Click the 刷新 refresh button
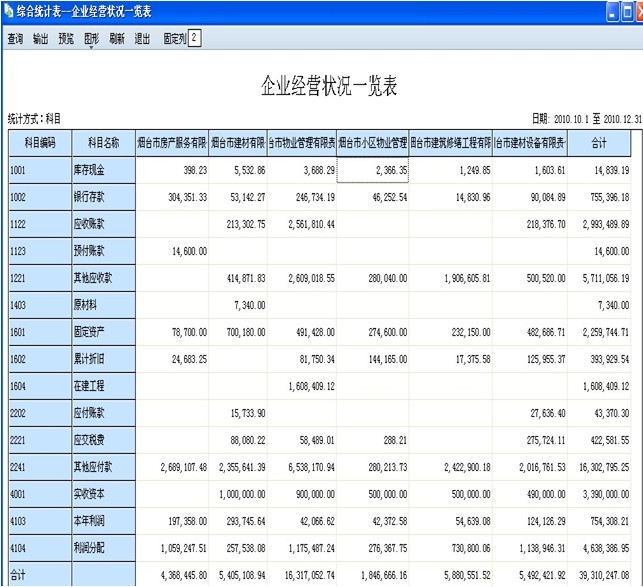 (116, 39)
